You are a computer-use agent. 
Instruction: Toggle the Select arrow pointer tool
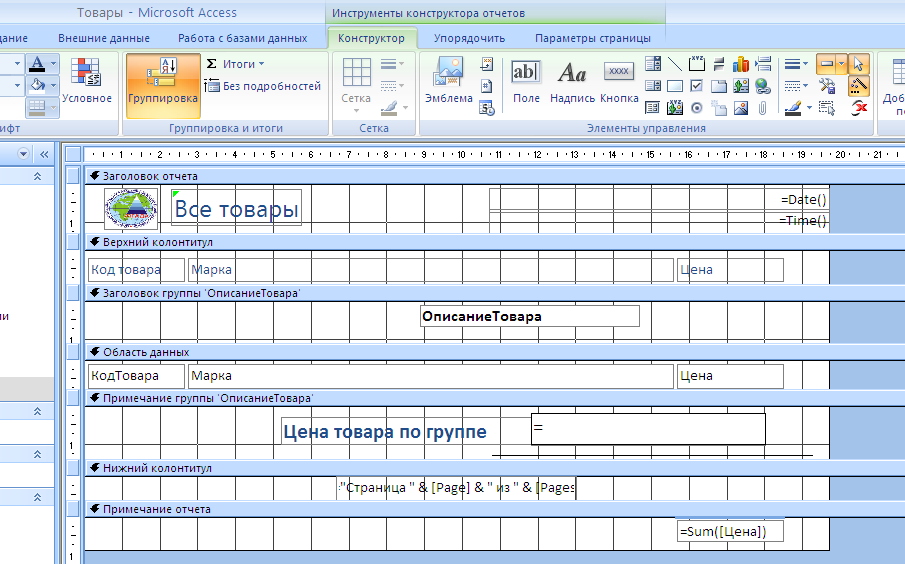click(859, 64)
